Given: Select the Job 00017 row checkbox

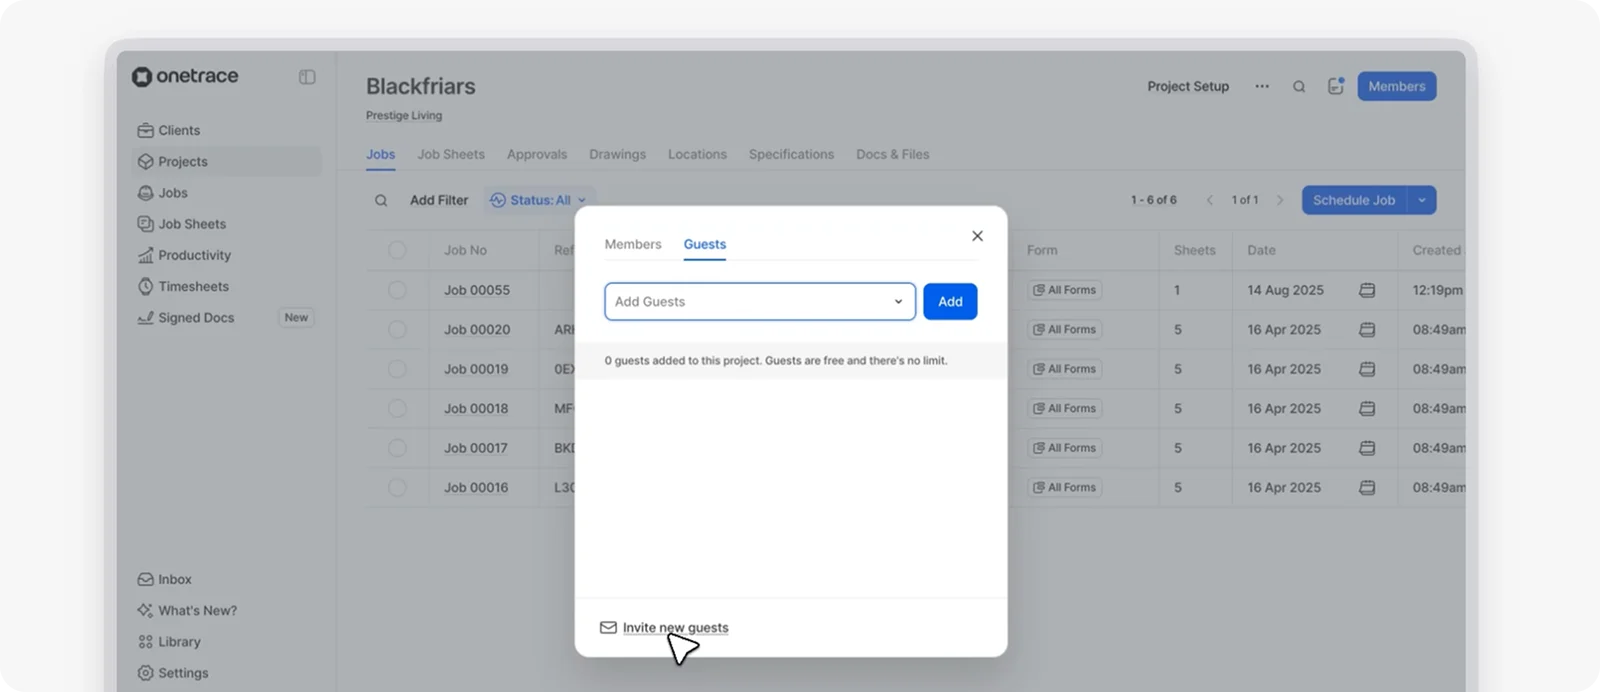Looking at the screenshot, I should (397, 448).
